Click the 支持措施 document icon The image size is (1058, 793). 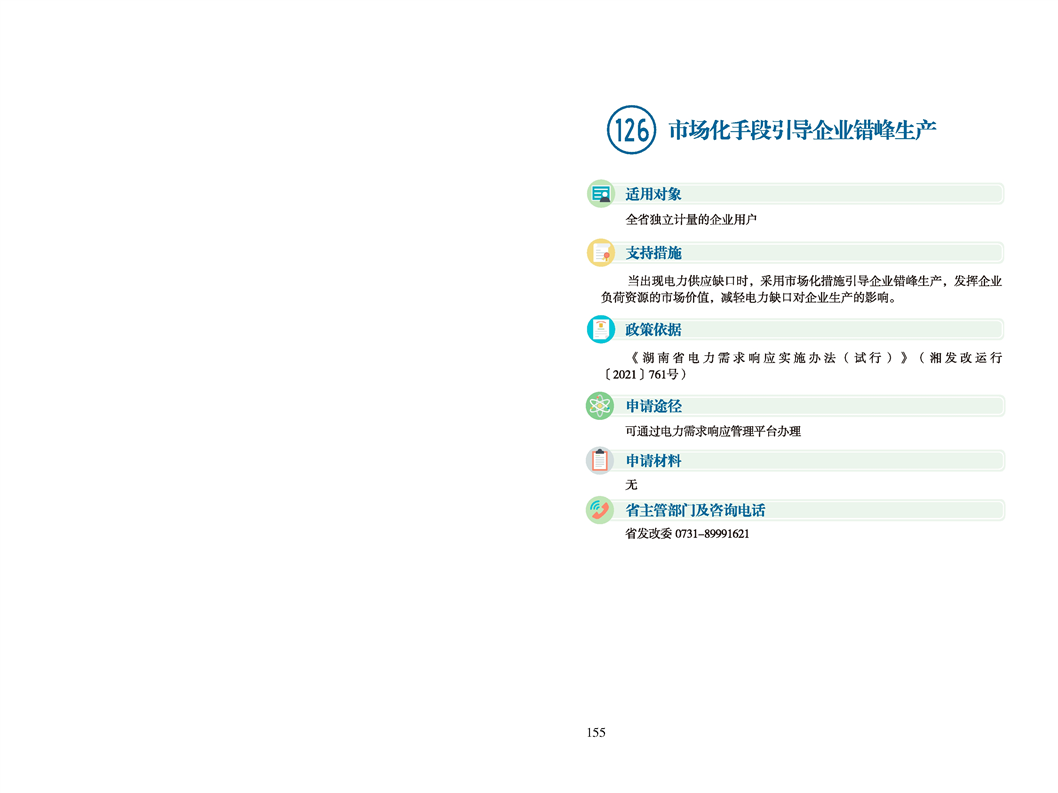[x=600, y=252]
